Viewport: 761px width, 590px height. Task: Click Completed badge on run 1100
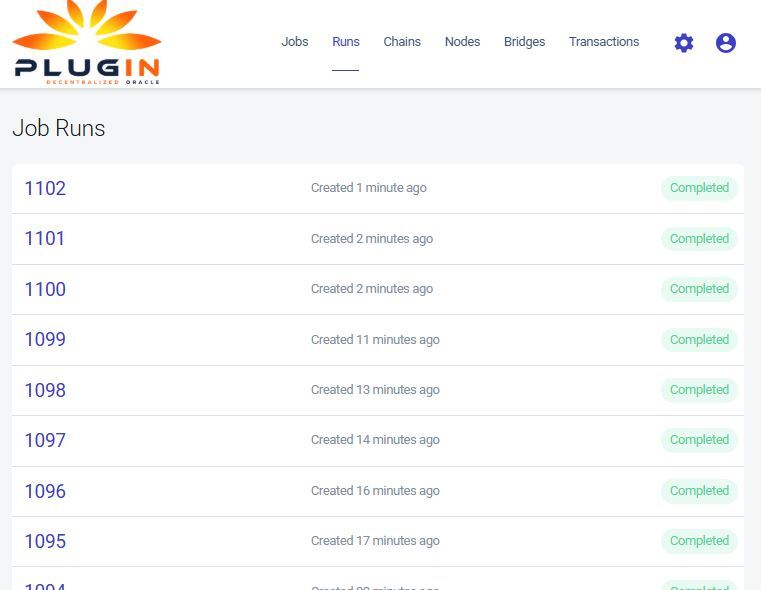tap(699, 289)
